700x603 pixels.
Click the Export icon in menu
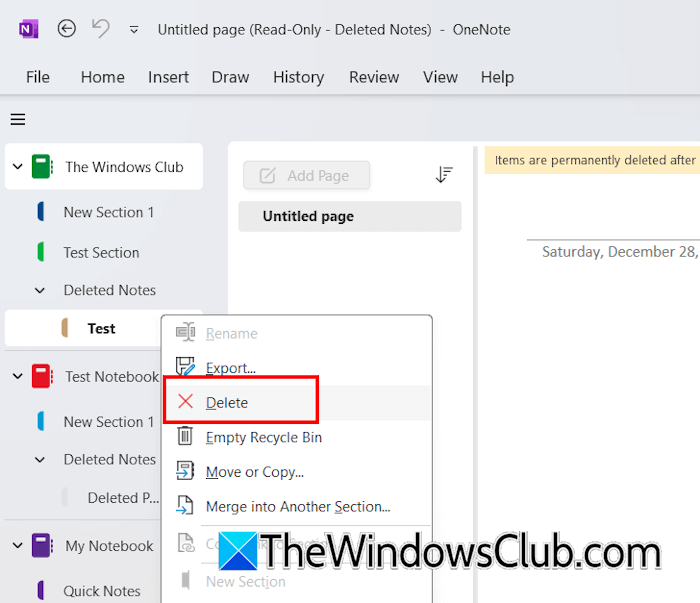point(185,366)
